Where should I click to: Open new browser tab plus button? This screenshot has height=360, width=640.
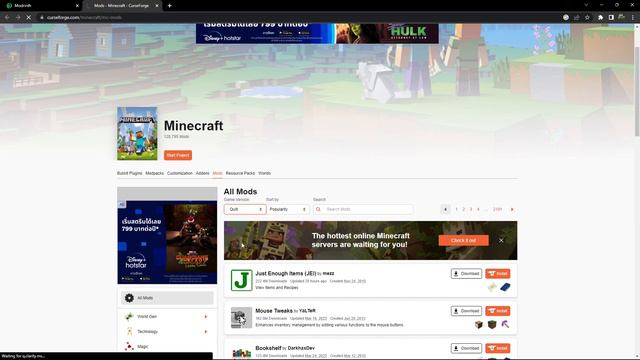coord(169,6)
